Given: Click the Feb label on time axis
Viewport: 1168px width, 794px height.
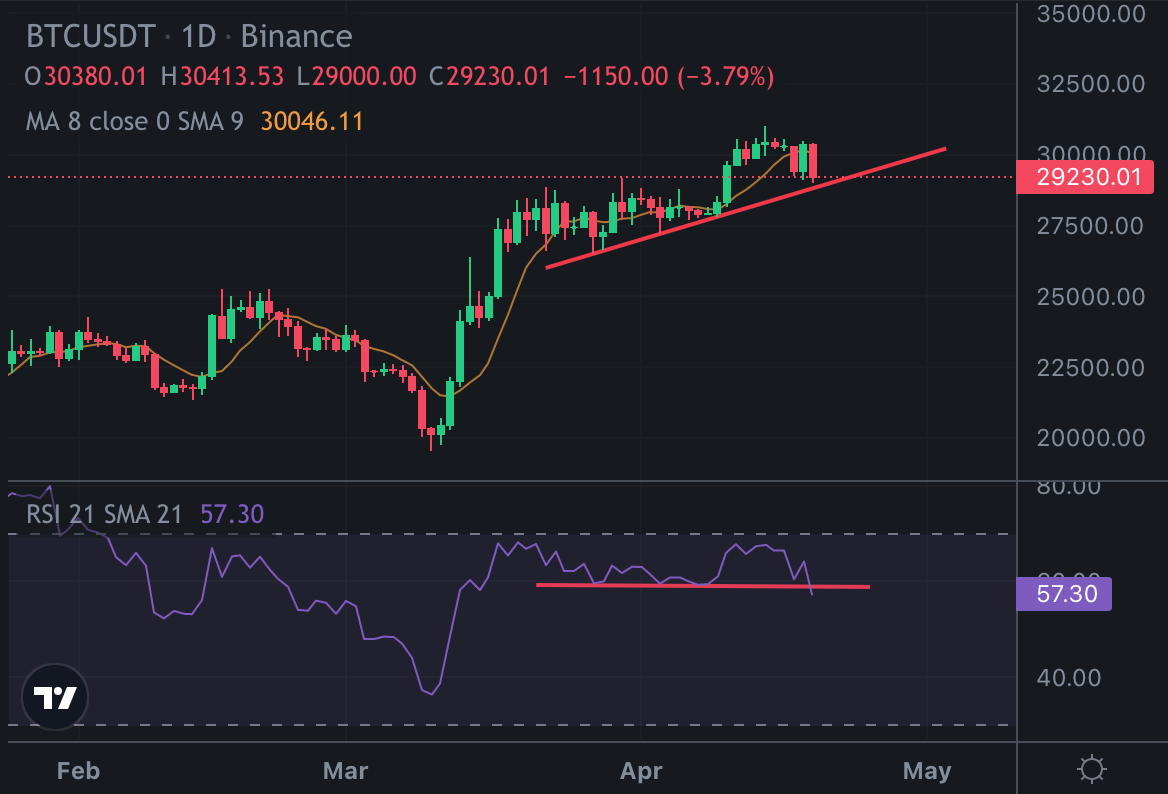Looking at the screenshot, I should (78, 770).
